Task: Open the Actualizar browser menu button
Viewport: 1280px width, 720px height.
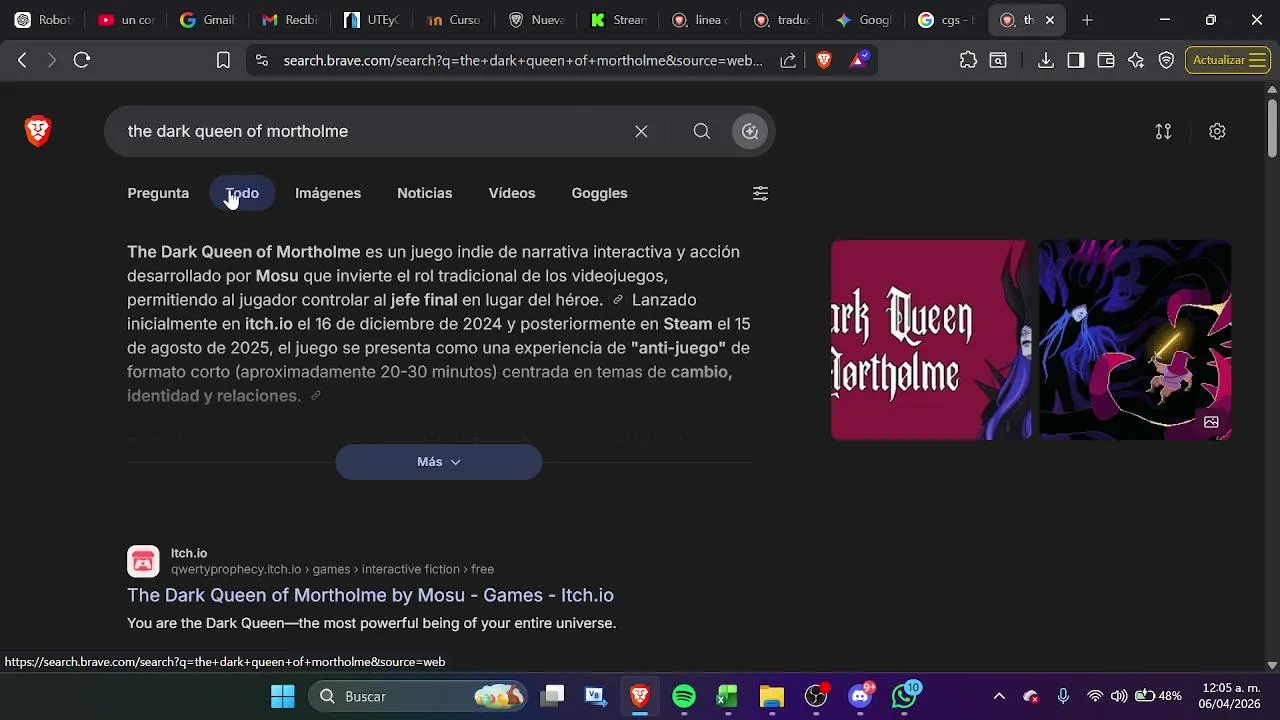Action: [1227, 60]
